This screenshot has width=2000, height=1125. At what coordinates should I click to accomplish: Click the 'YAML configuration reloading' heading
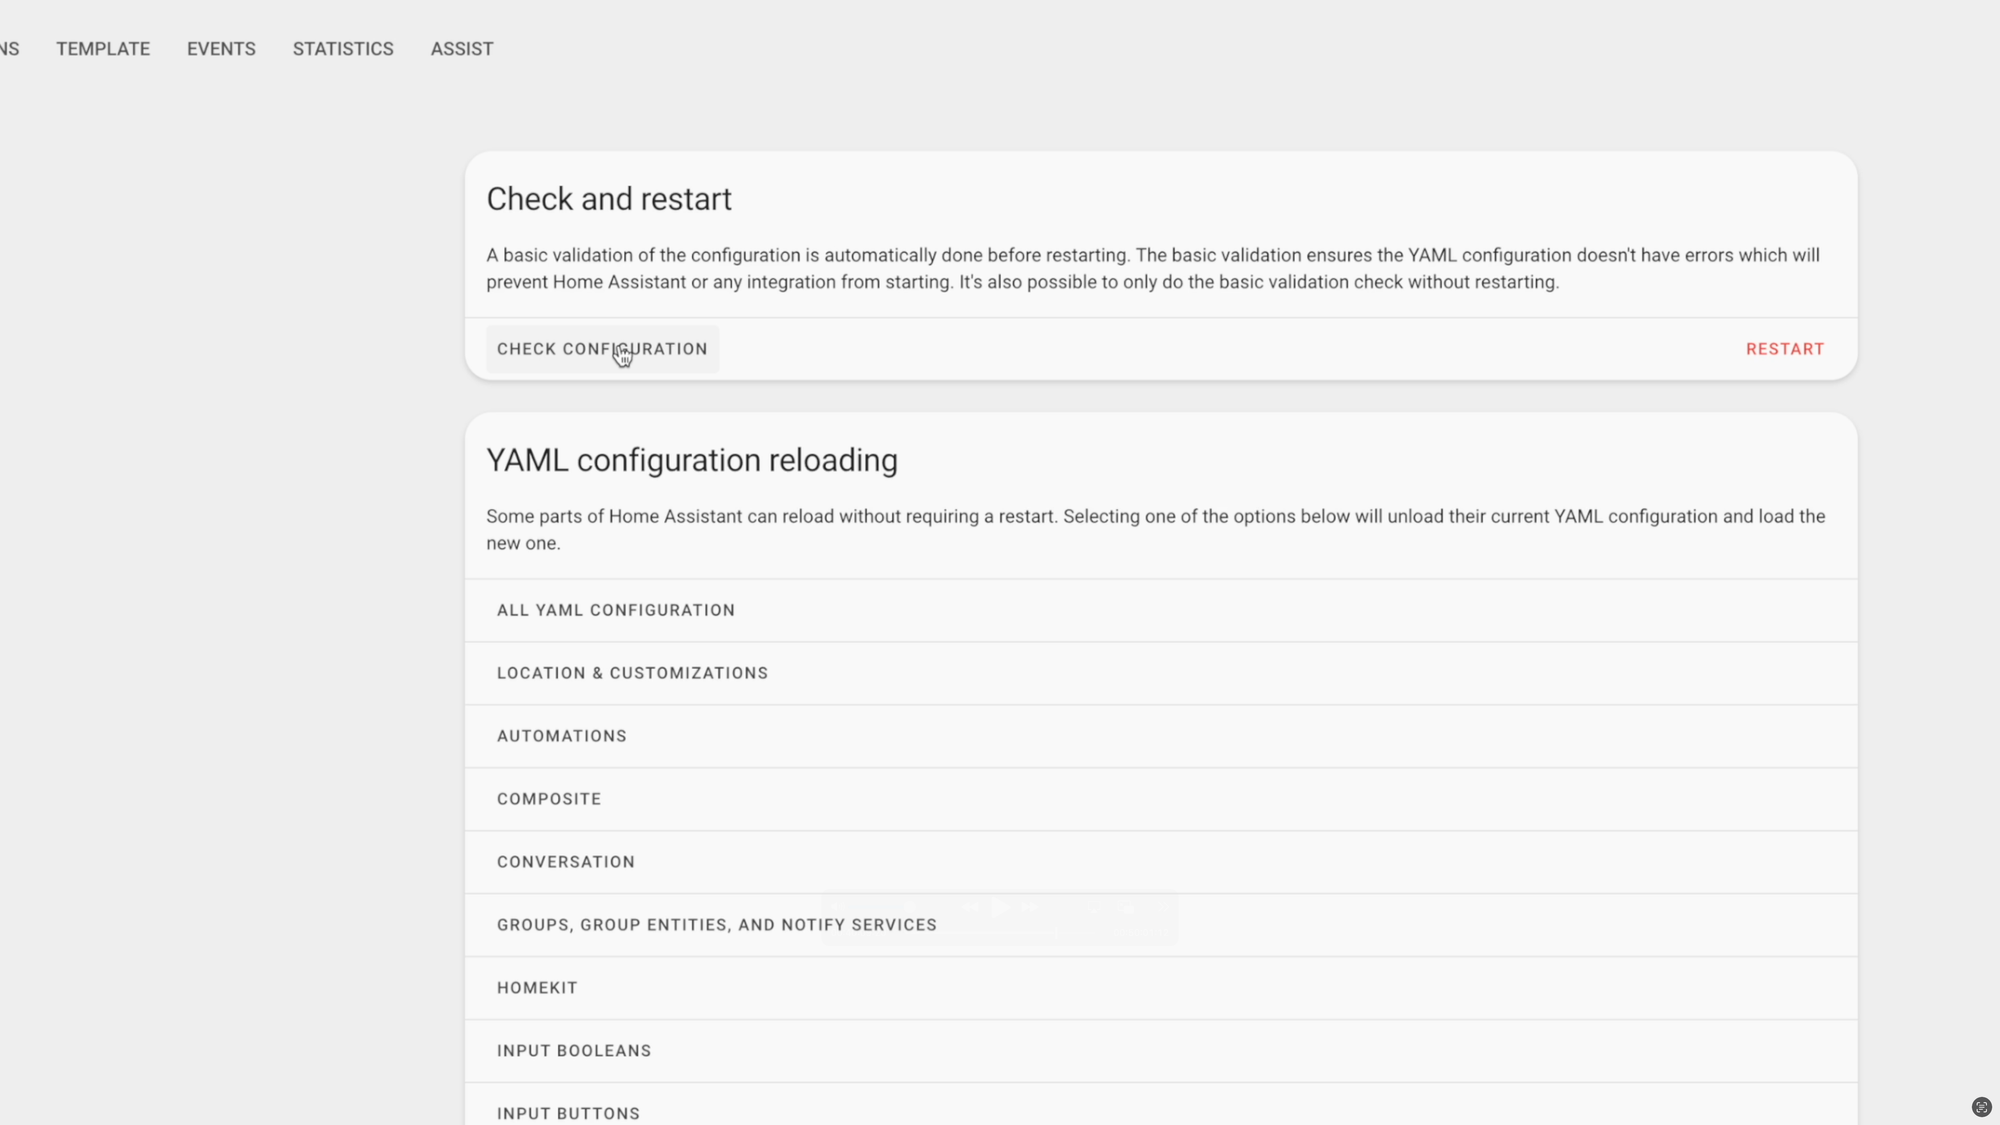[692, 460]
